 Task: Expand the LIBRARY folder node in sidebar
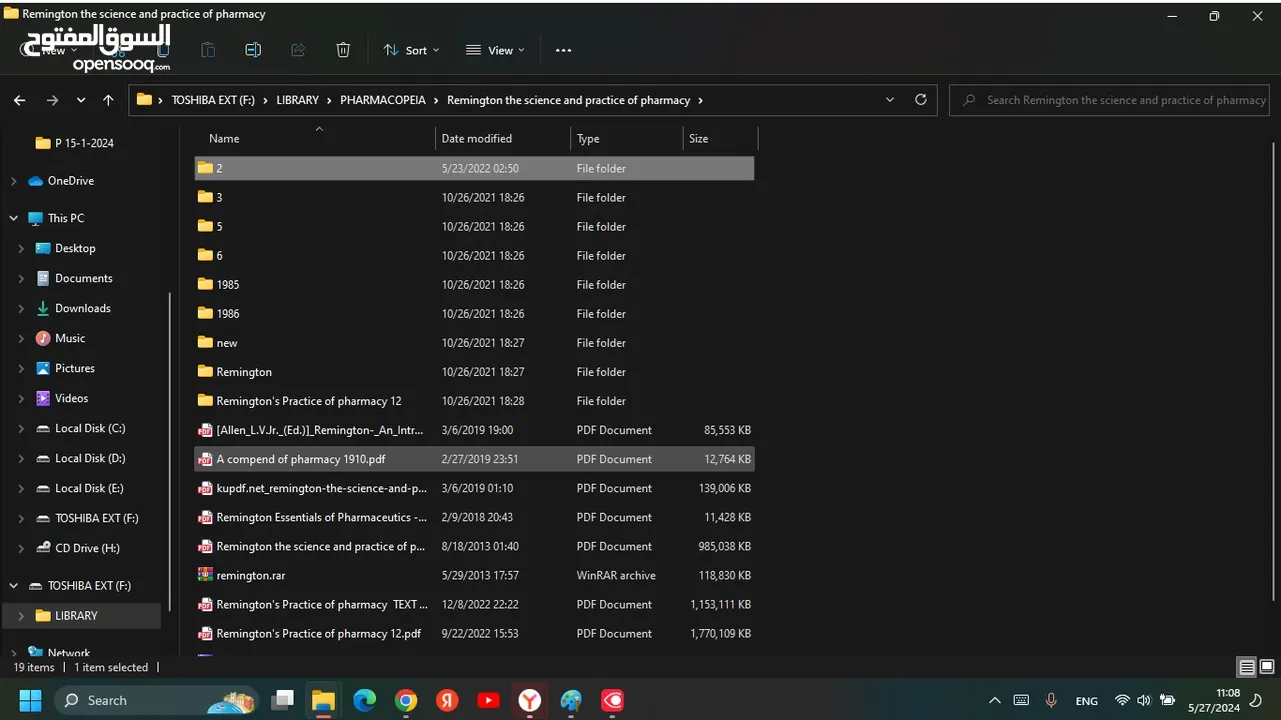pos(21,616)
